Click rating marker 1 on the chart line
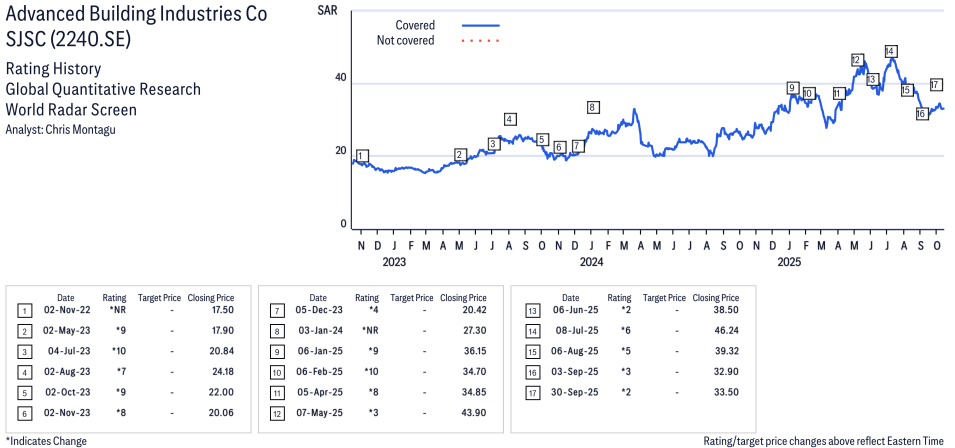 tap(361, 156)
